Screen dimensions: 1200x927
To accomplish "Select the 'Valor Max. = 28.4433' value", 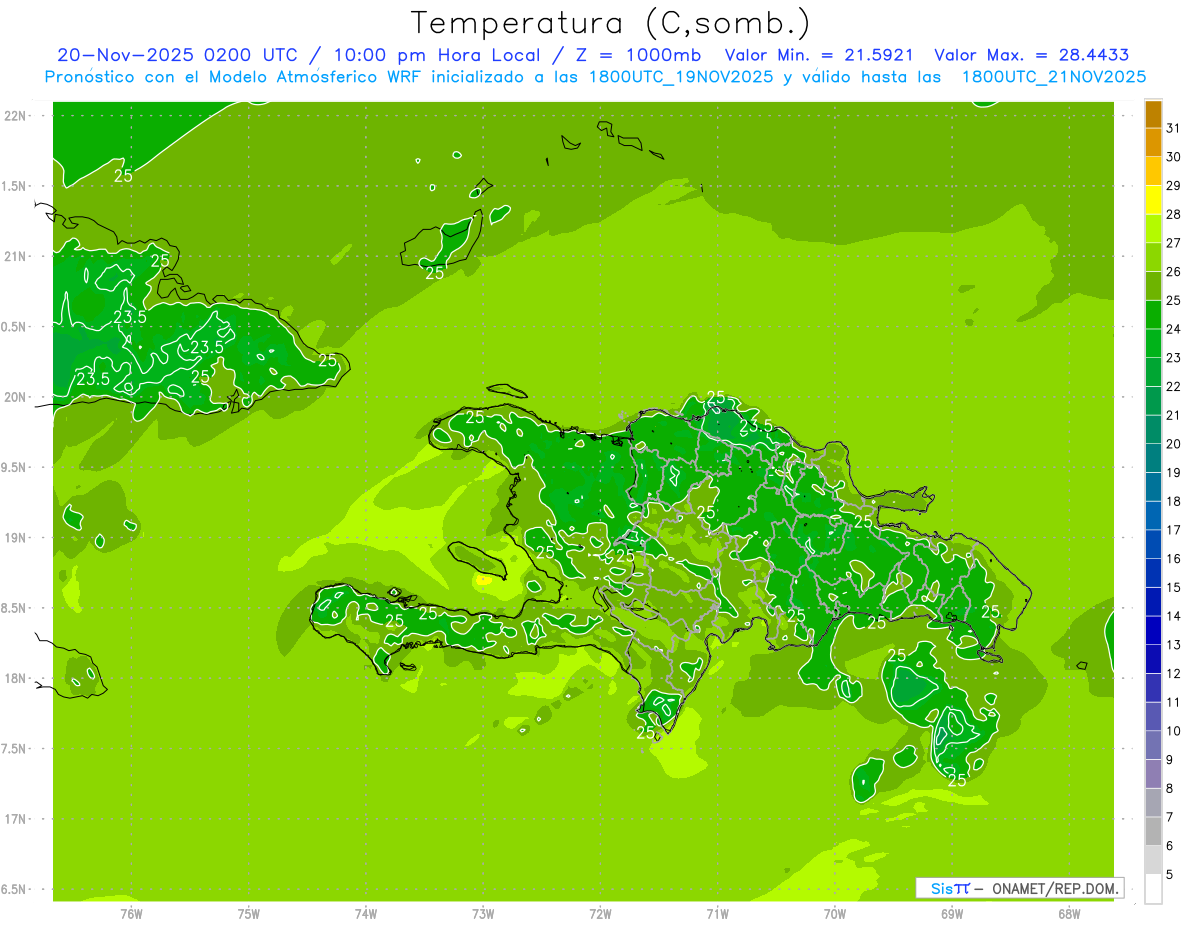I will click(1031, 55).
